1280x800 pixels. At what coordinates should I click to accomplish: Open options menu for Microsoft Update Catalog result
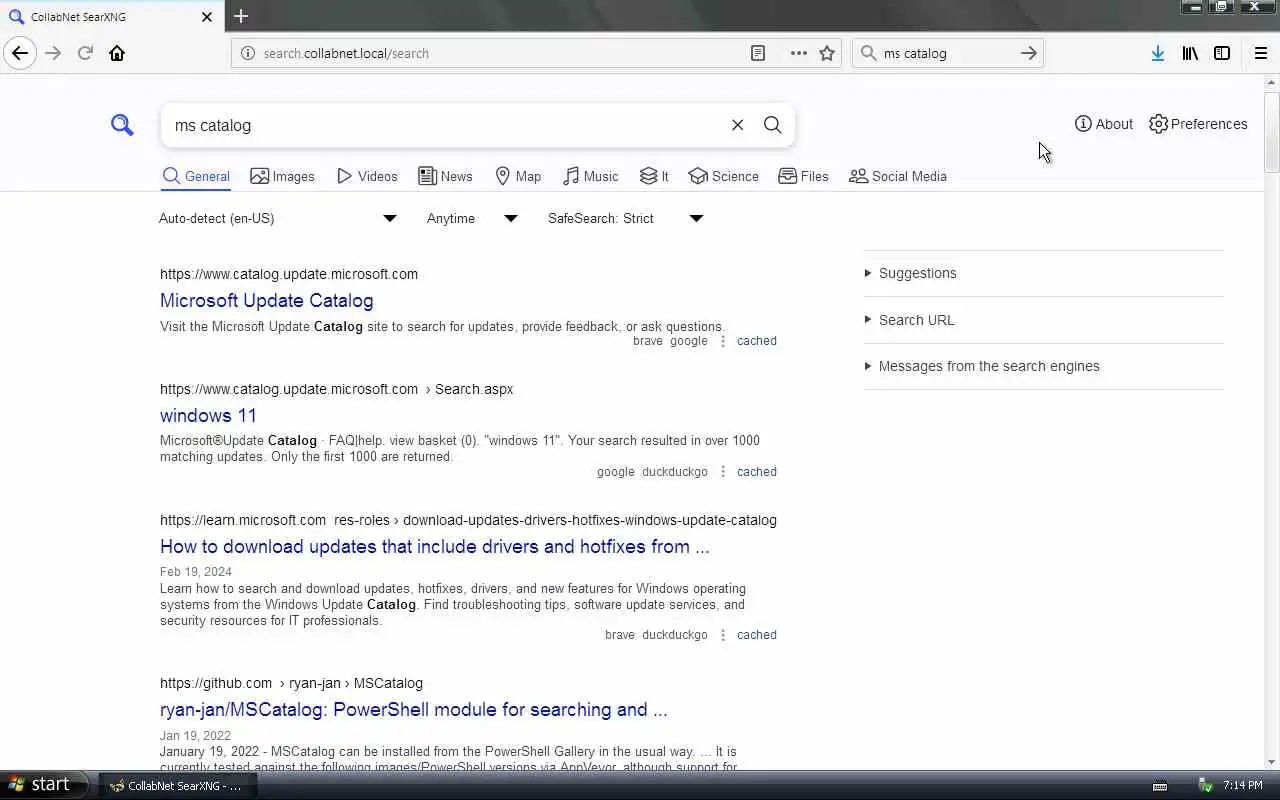click(x=723, y=341)
